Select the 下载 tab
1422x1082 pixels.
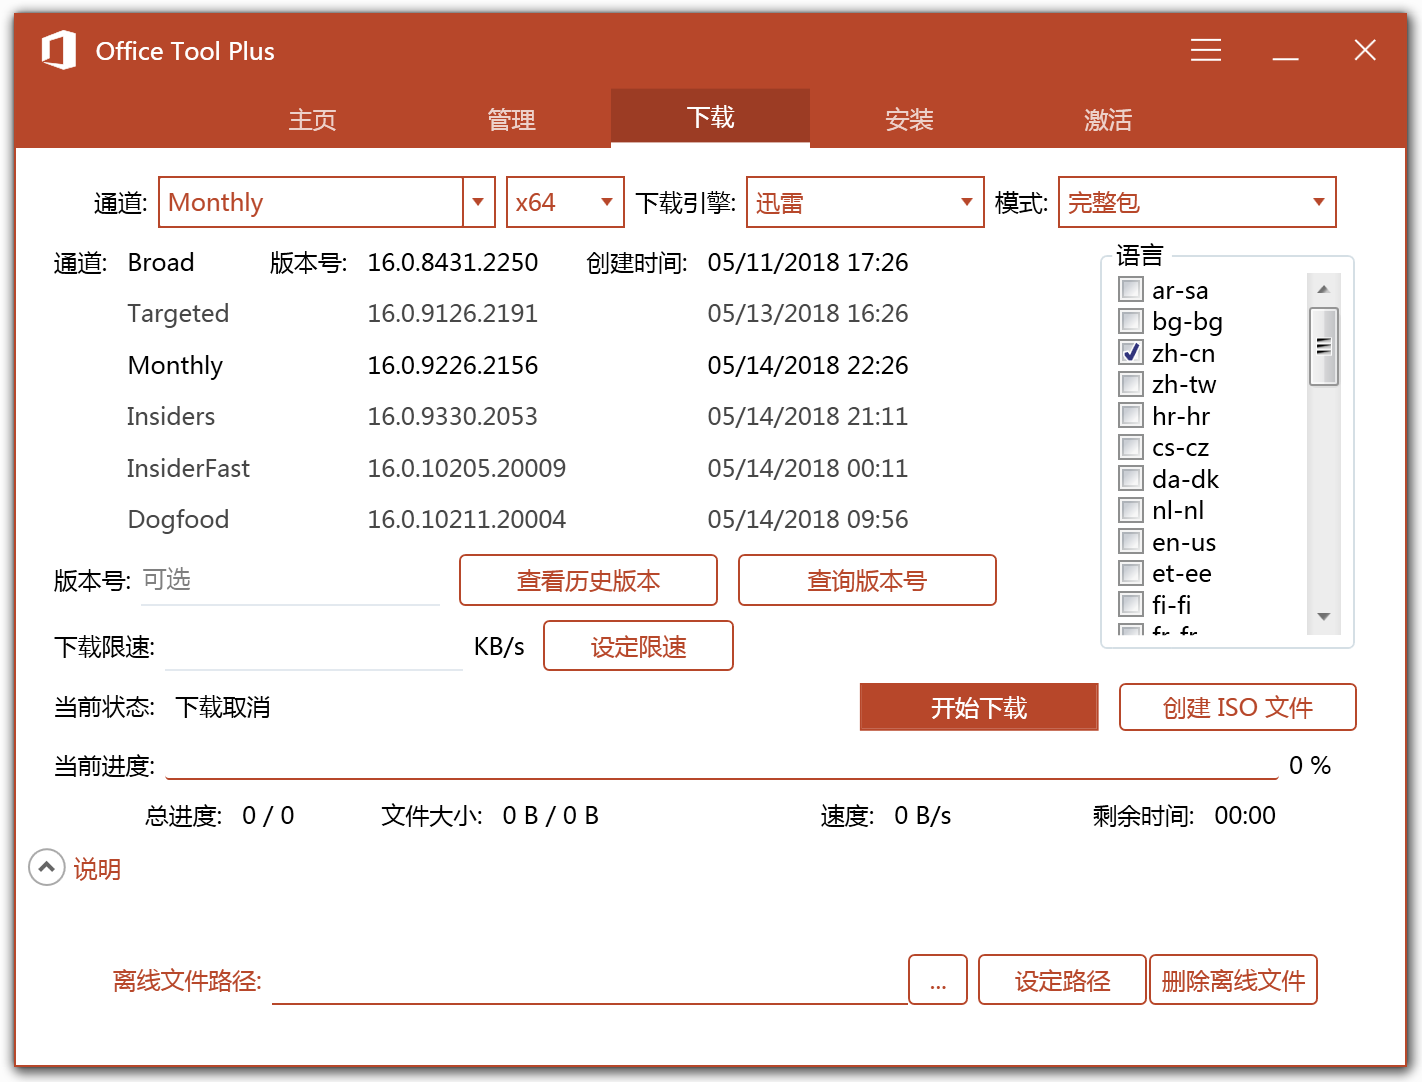pos(710,118)
